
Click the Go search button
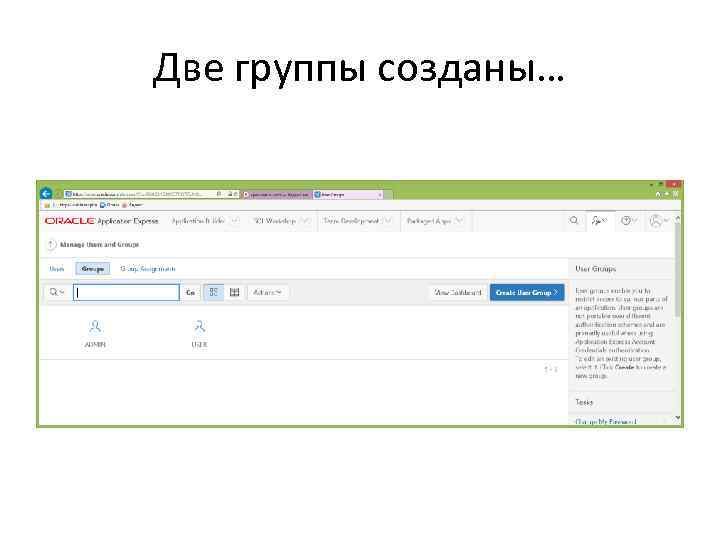(x=191, y=292)
